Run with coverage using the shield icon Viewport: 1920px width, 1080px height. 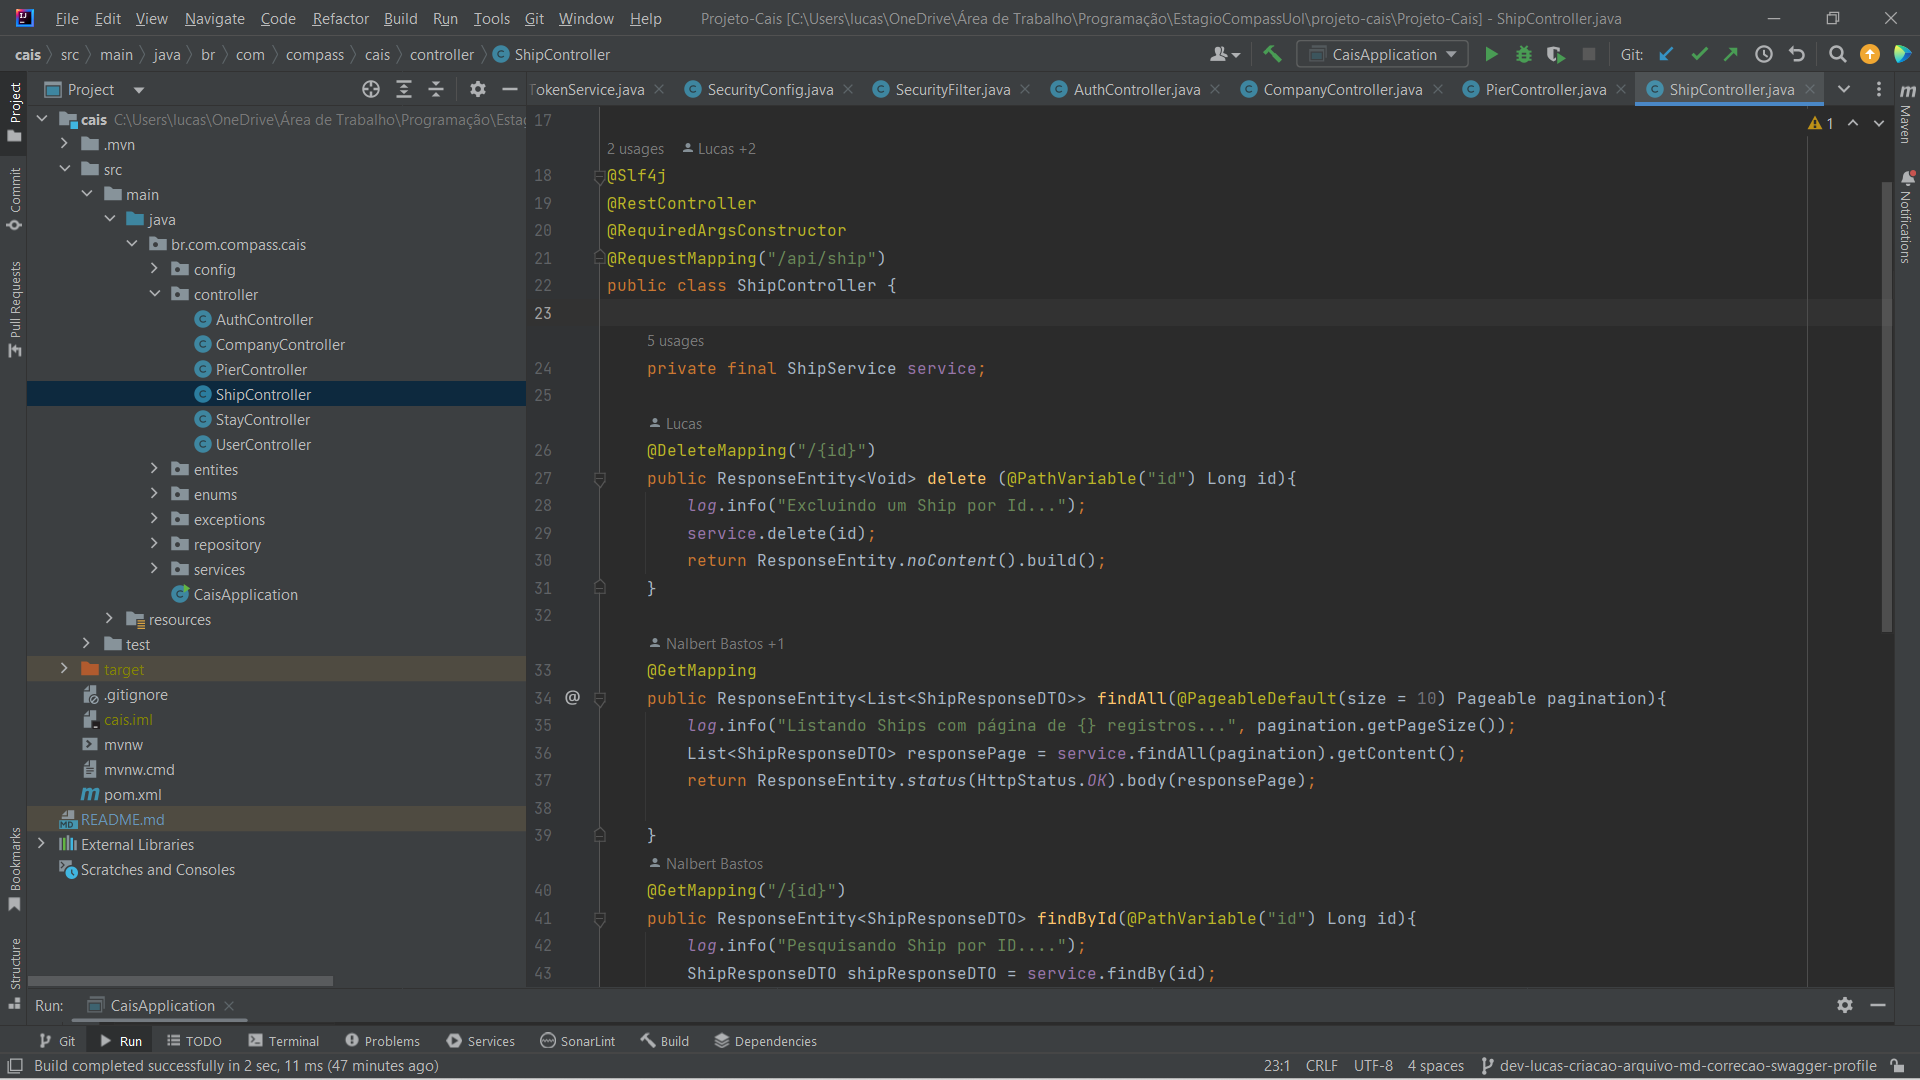[x=1555, y=55]
